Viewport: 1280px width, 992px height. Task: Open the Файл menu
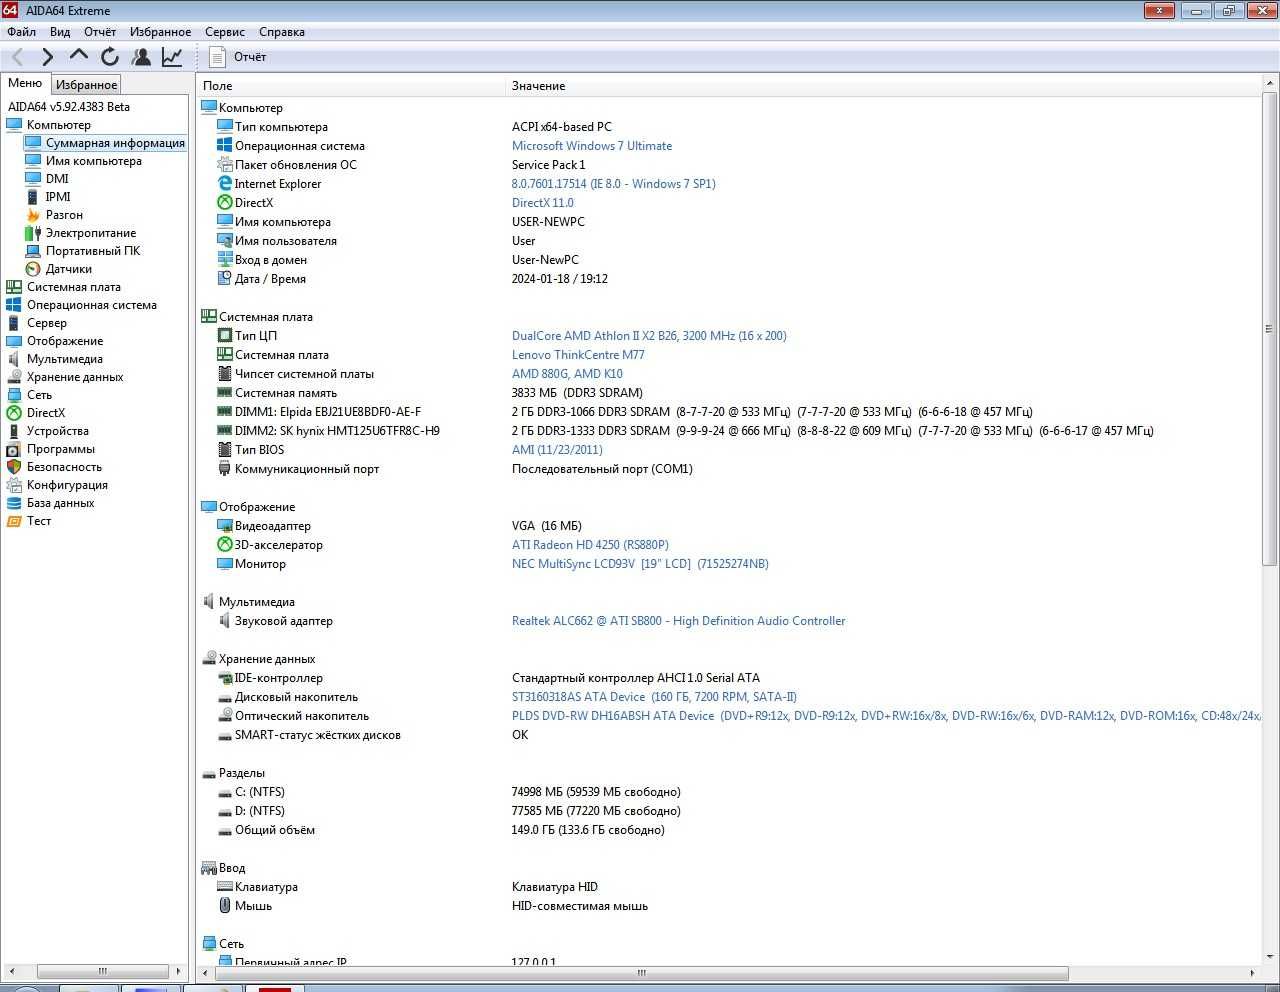click(x=21, y=32)
